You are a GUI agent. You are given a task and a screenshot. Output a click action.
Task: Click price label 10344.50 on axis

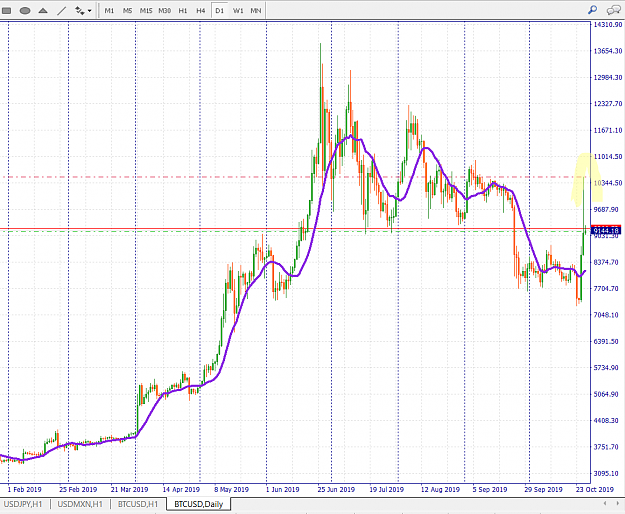[607, 183]
